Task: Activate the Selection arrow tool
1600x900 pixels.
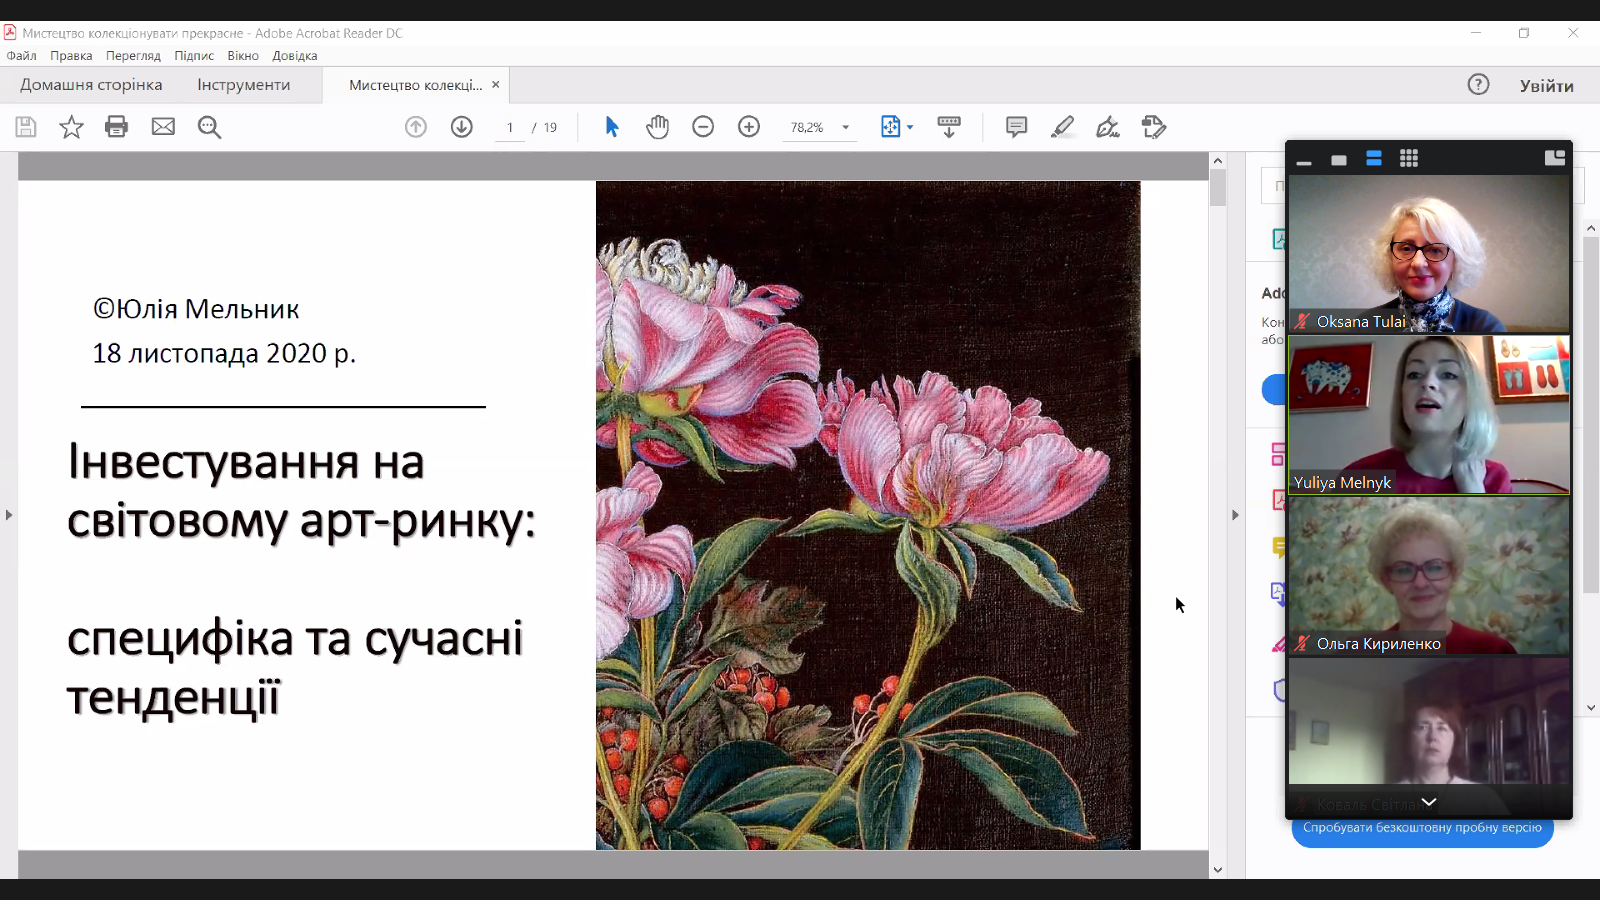Action: tap(612, 127)
